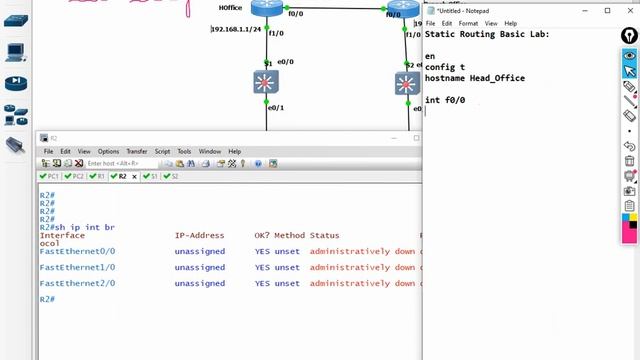640x360 pixels.
Task: Click the undo arrow in annotation bar
Action: coord(629,146)
